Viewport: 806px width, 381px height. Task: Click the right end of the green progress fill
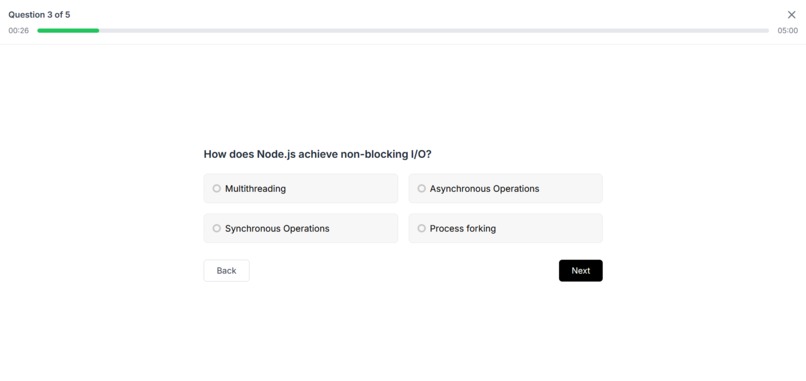[x=97, y=31]
